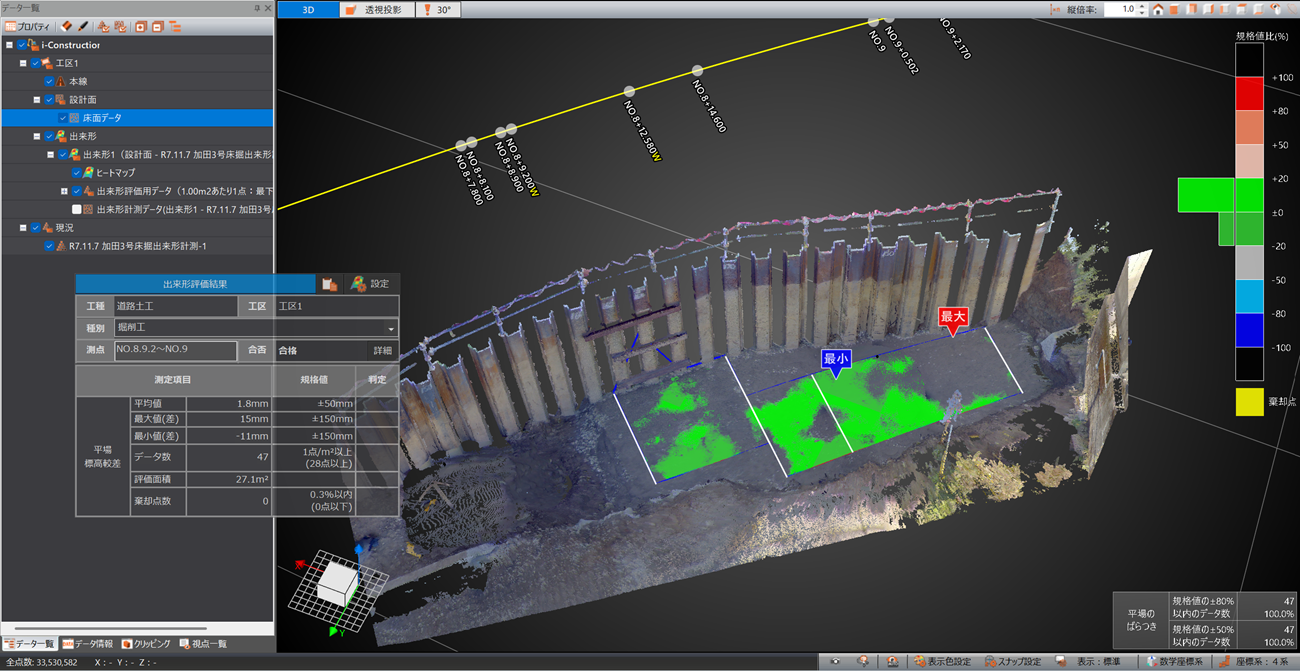This screenshot has width=1300, height=671.
Task: Enable the 出来形計測データ checkbox
Action: point(76,209)
